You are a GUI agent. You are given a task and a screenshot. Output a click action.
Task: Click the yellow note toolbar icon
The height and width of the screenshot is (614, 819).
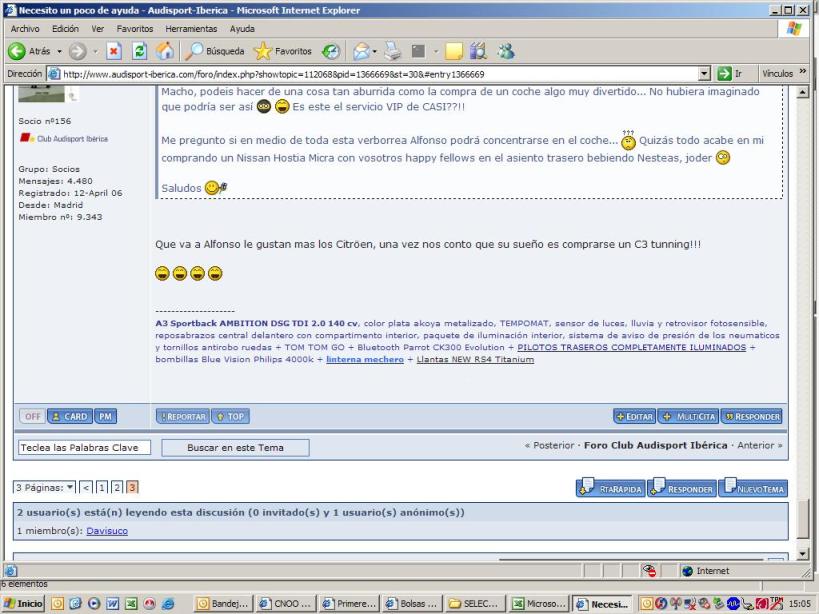coord(454,51)
